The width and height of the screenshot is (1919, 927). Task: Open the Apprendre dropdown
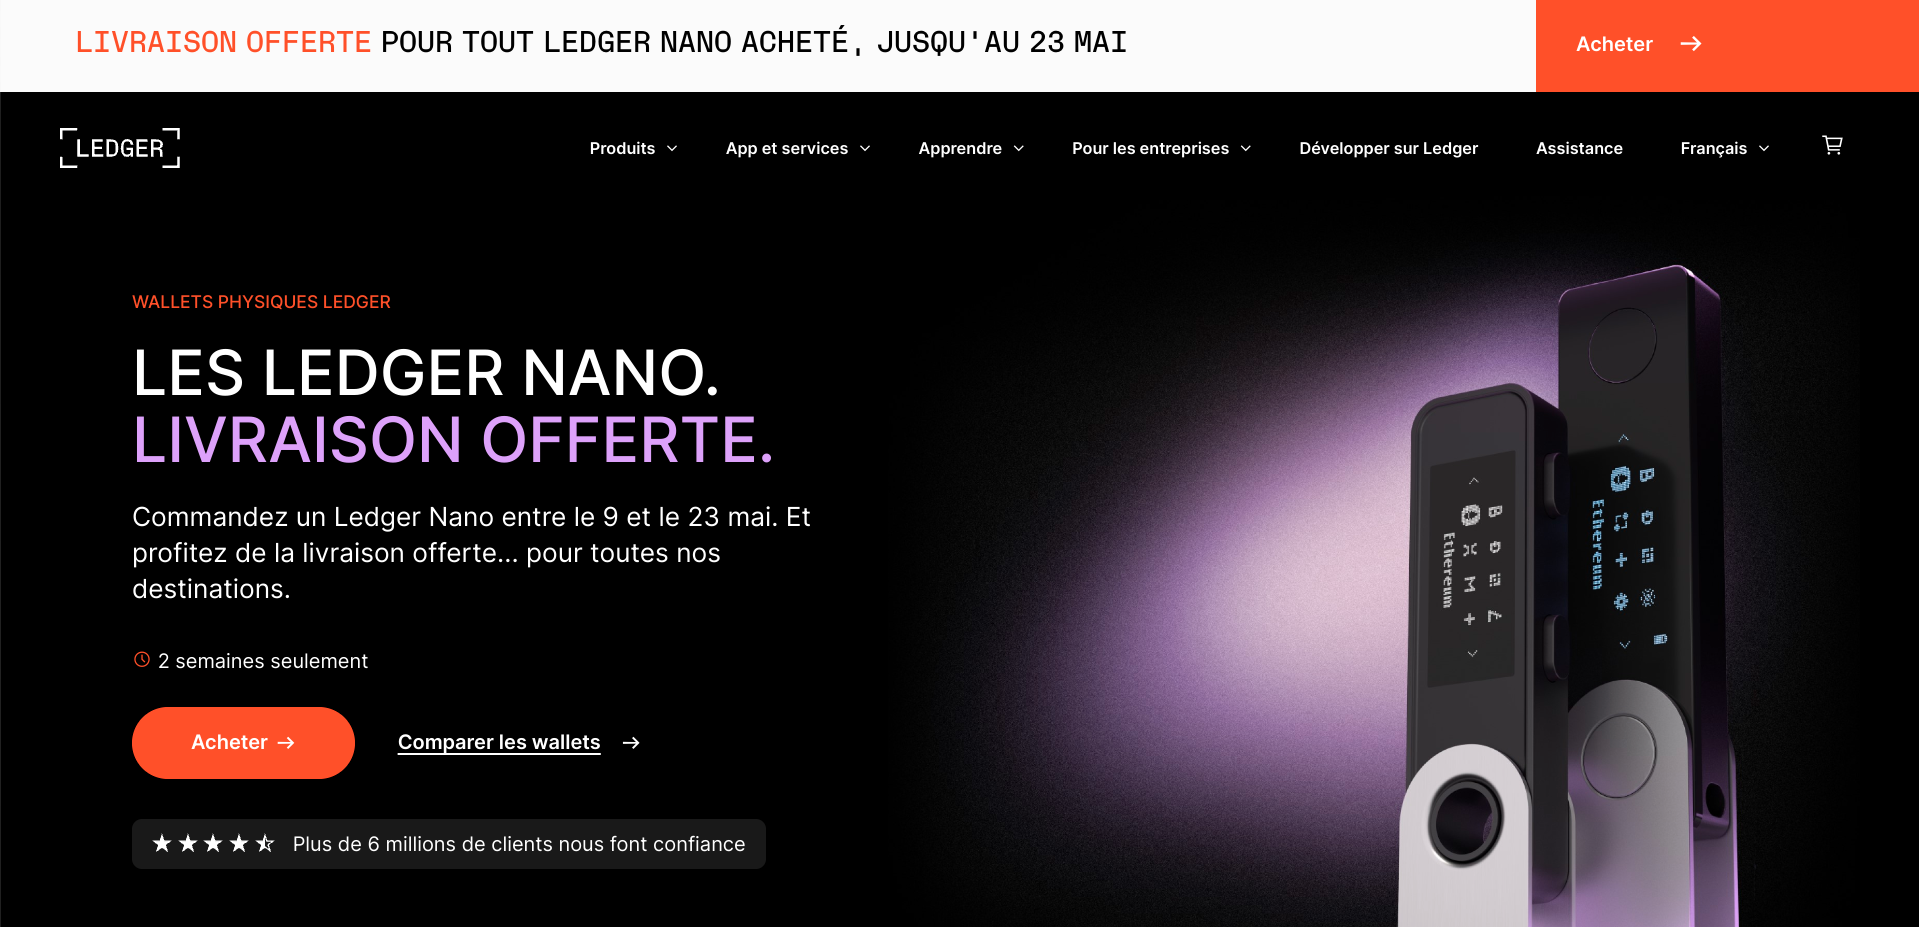point(971,148)
